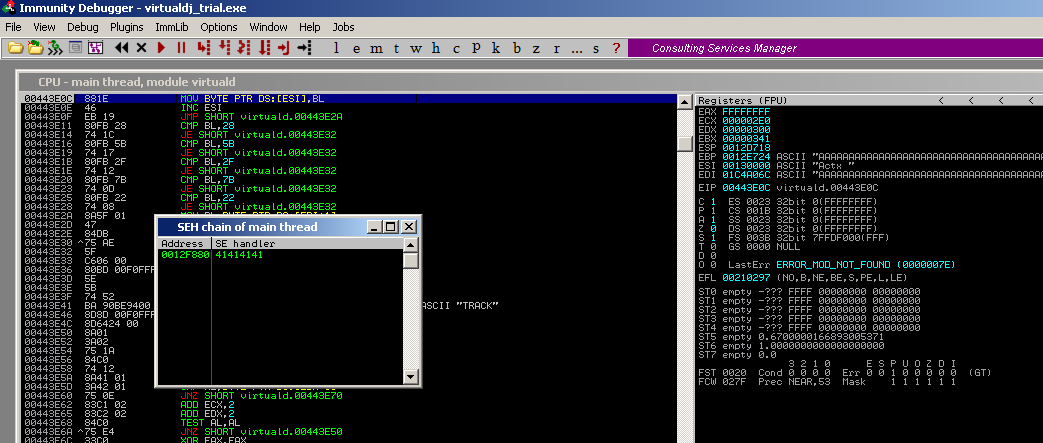Maximize the SEH chain window
The width and height of the screenshot is (1043, 443).
coord(391,227)
